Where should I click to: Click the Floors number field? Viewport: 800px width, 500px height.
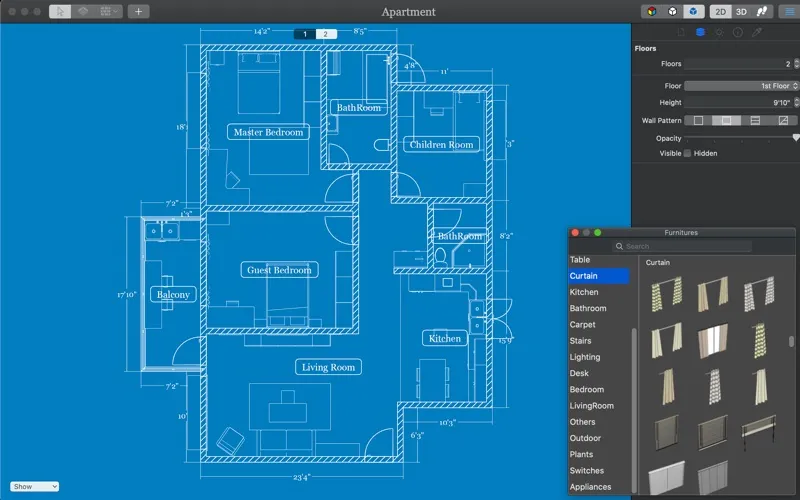739,64
